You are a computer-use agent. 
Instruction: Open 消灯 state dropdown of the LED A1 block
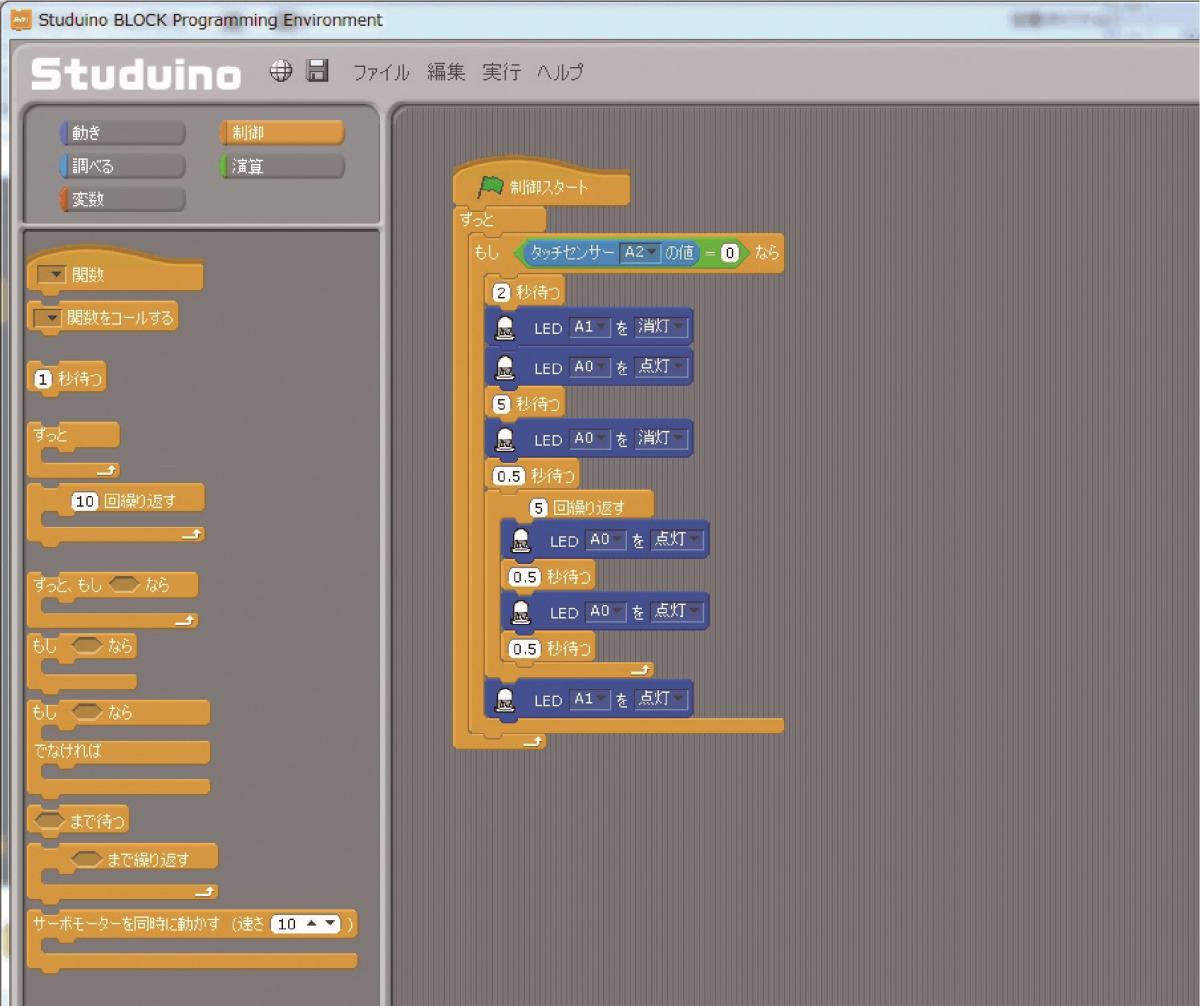point(660,327)
